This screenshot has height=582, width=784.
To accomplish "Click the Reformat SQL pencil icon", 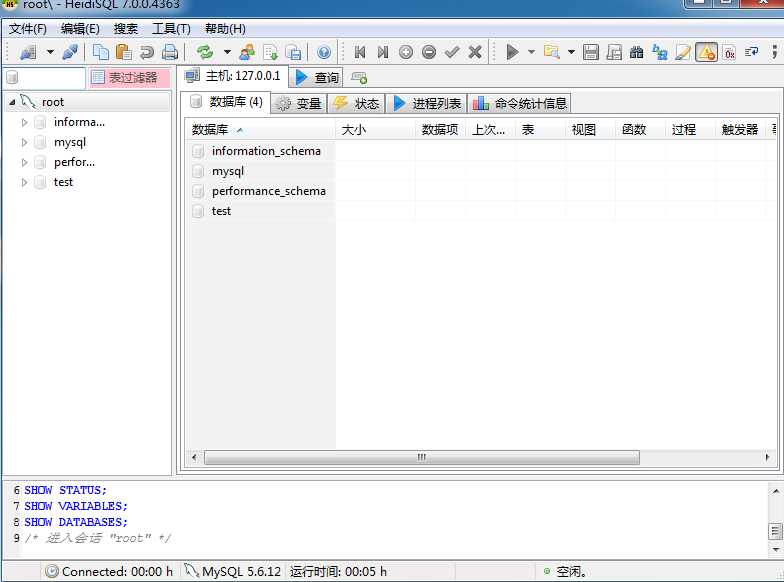I will point(683,52).
